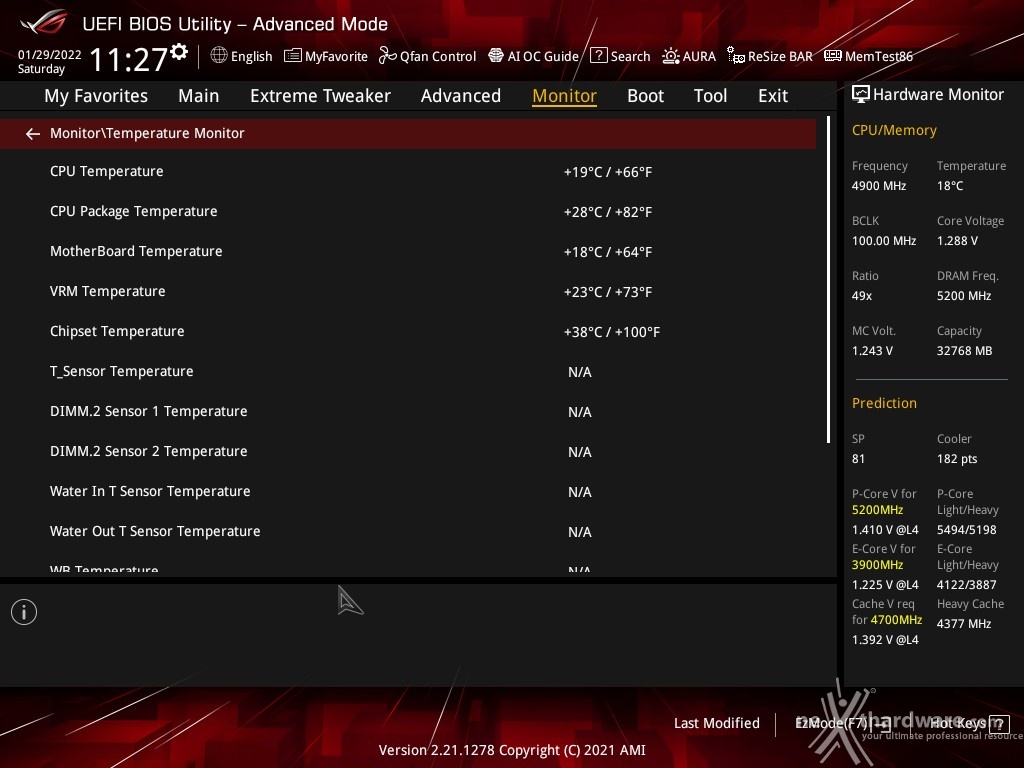Click the 1.288 V core voltage value
Image resolution: width=1024 pixels, height=768 pixels.
(x=957, y=241)
